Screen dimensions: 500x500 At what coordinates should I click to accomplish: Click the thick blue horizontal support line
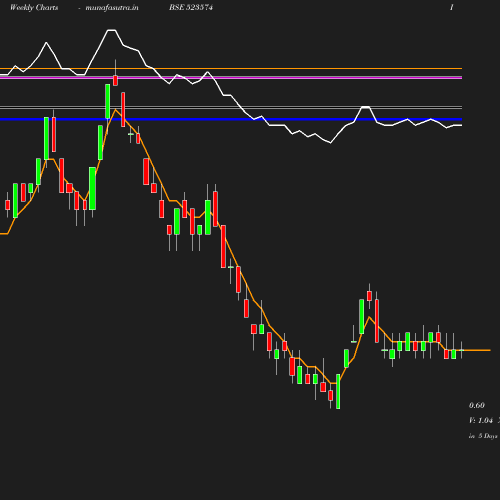231,119
